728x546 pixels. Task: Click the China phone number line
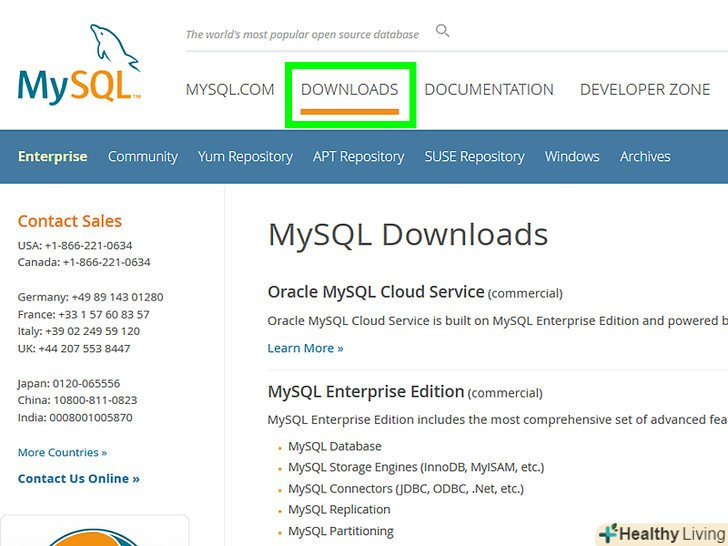78,400
